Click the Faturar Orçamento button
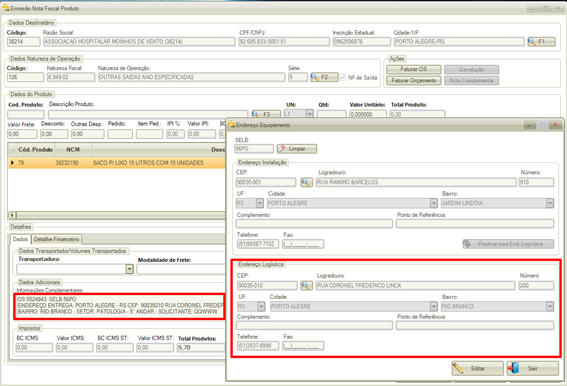This screenshot has width=567, height=386. point(414,80)
